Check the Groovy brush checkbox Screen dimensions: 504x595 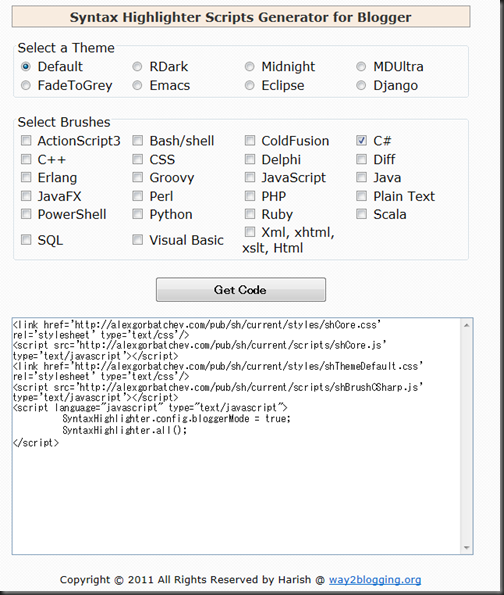coord(137,177)
